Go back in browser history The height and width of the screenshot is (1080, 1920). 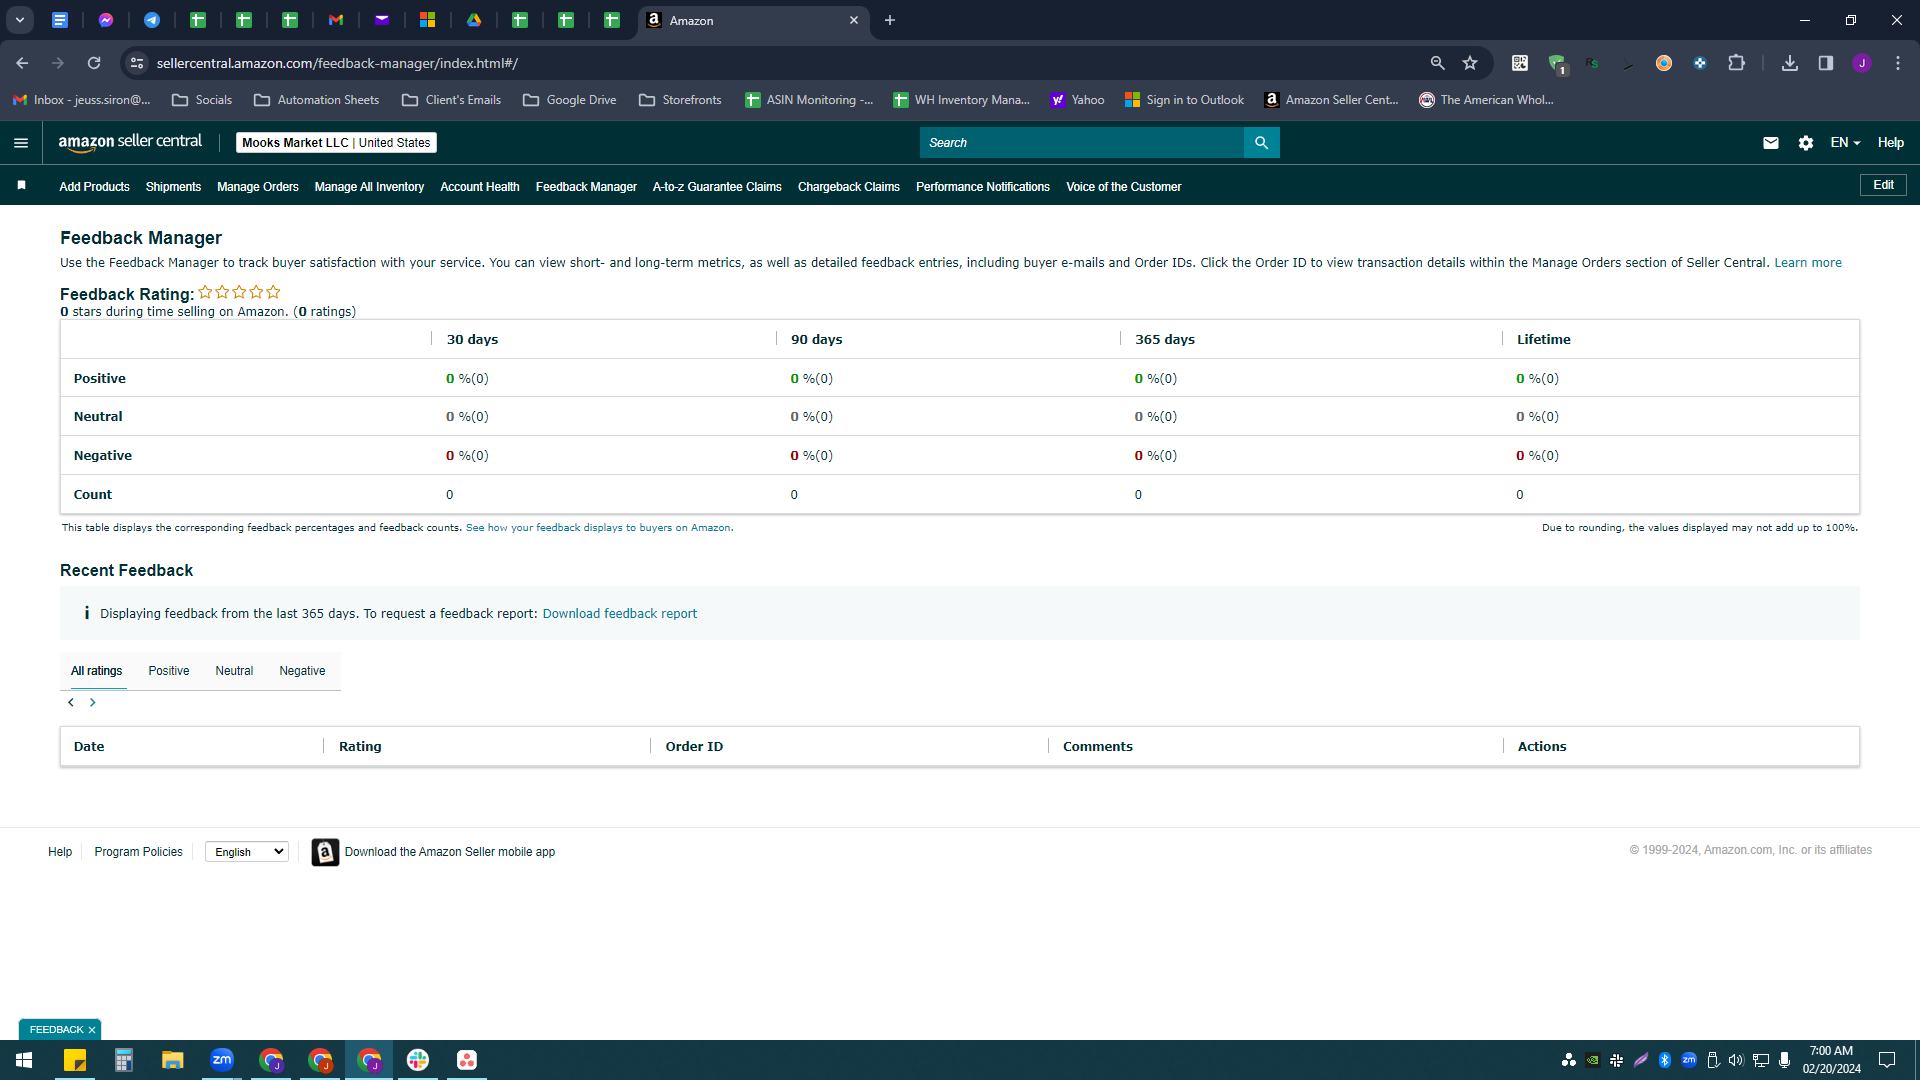tap(22, 63)
